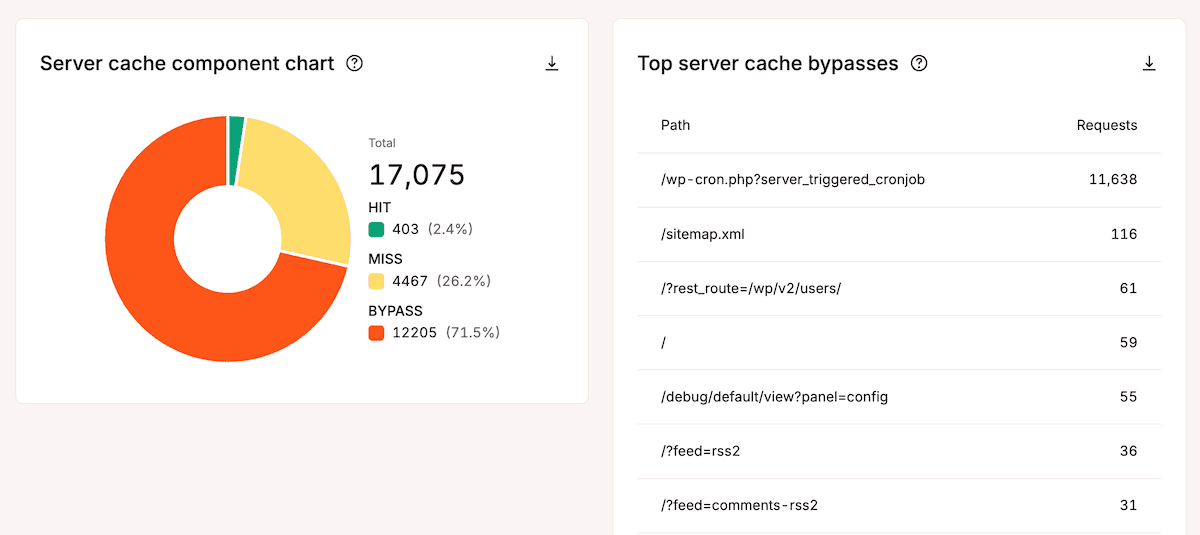The image size is (1200, 535).
Task: Select the /wp-cron.php?server_triggered_cronjob path
Action: click(793, 180)
